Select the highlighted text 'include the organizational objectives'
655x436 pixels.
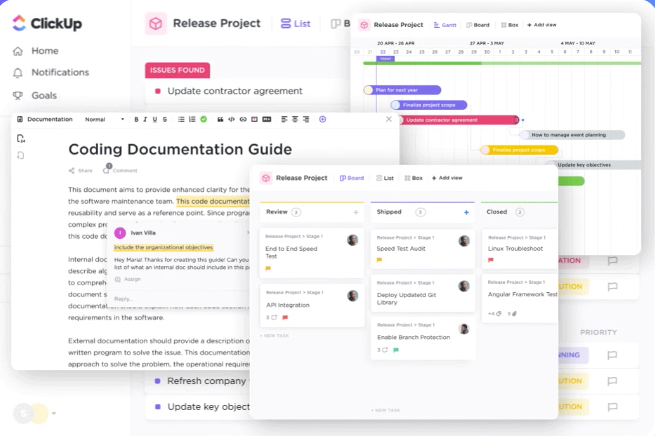point(163,248)
